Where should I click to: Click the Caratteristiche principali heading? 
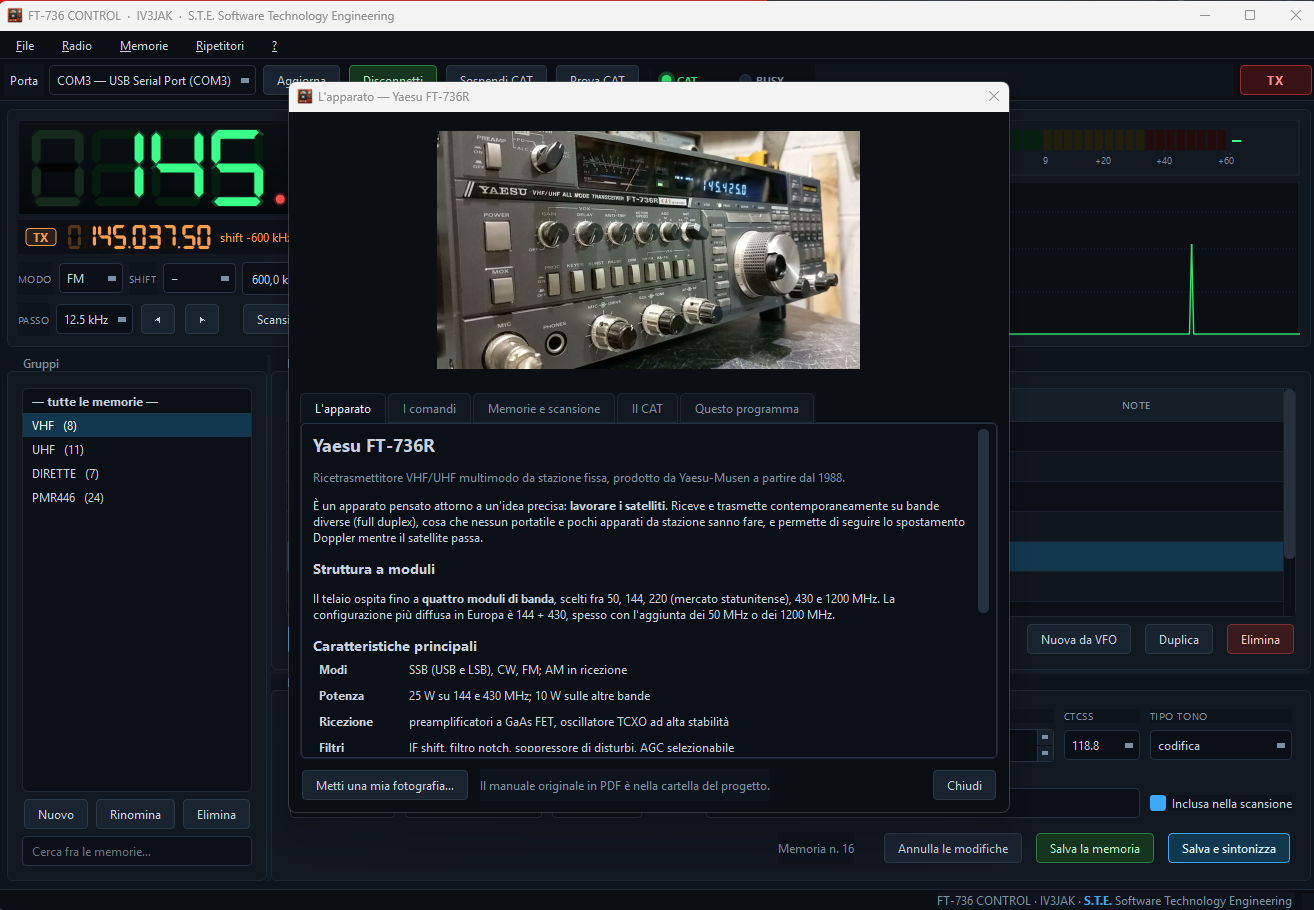pos(395,646)
